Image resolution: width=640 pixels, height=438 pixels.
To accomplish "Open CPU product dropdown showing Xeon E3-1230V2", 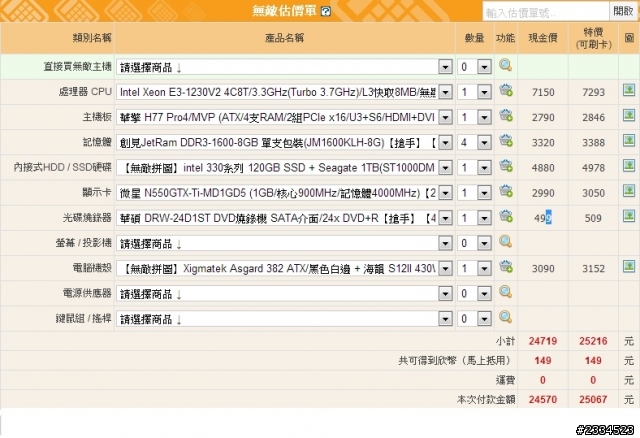I will point(284,92).
